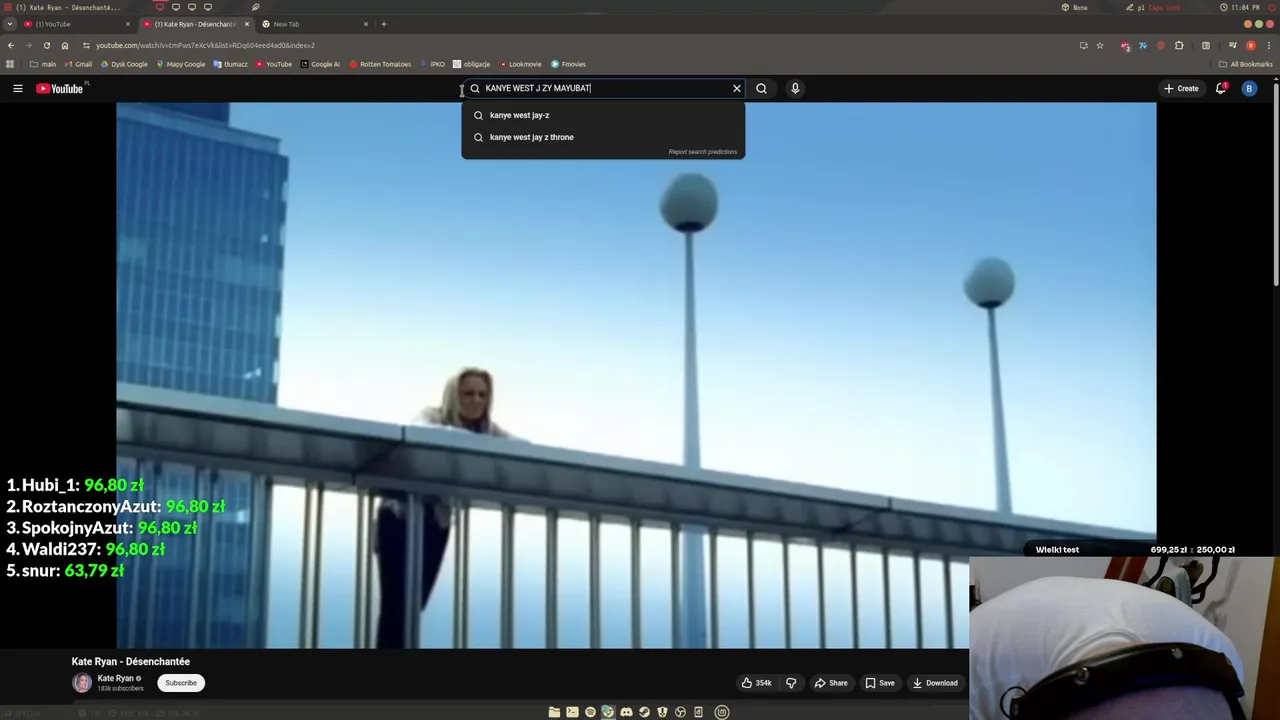Like the video with thumbs up
Image resolution: width=1280 pixels, height=720 pixels.
pyautogui.click(x=756, y=683)
